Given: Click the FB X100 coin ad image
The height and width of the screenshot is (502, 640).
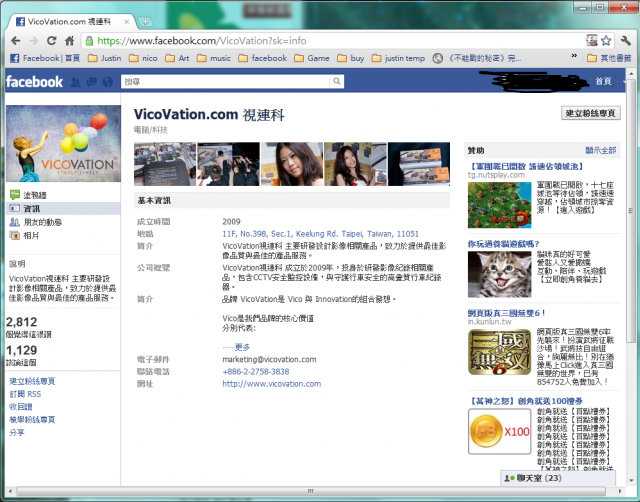Looking at the screenshot, I should coord(499,431).
